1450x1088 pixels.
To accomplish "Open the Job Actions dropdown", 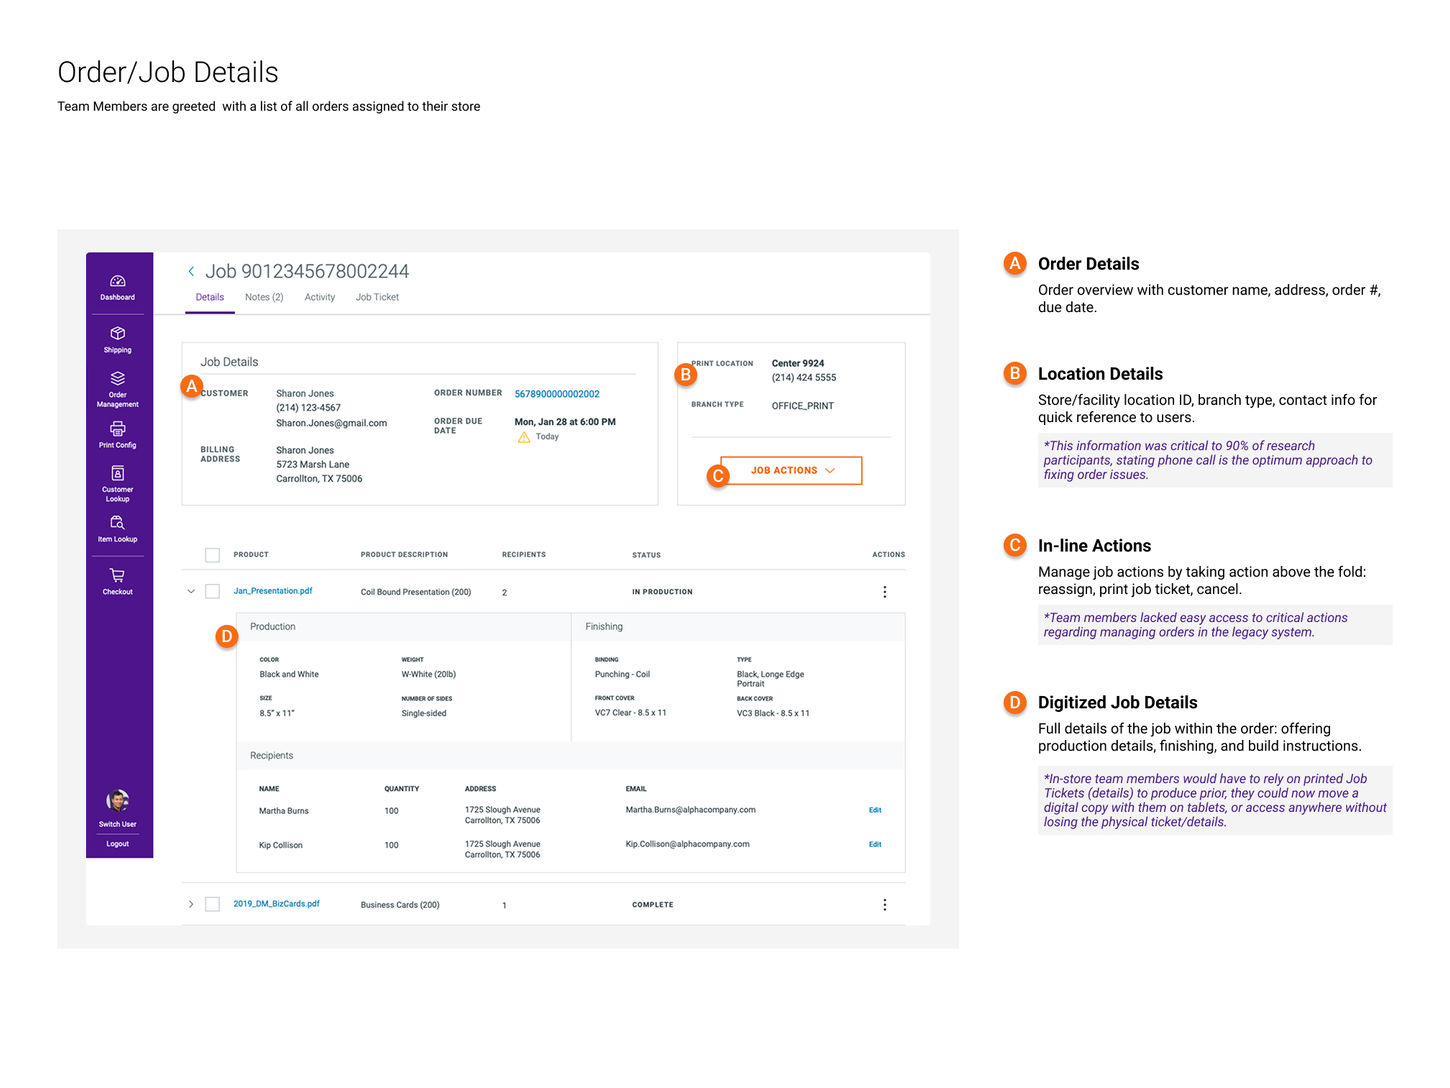I will click(791, 471).
